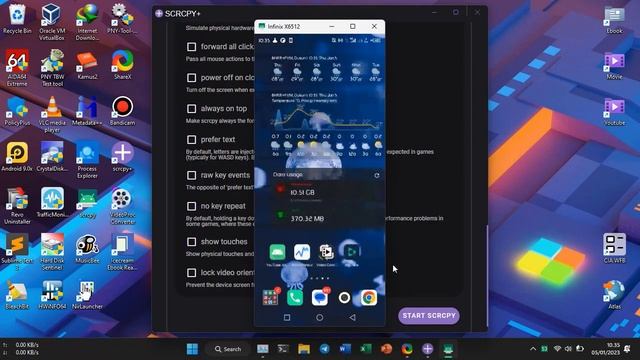
Task: Open BleachBit desktop shortcut
Action: [17, 294]
